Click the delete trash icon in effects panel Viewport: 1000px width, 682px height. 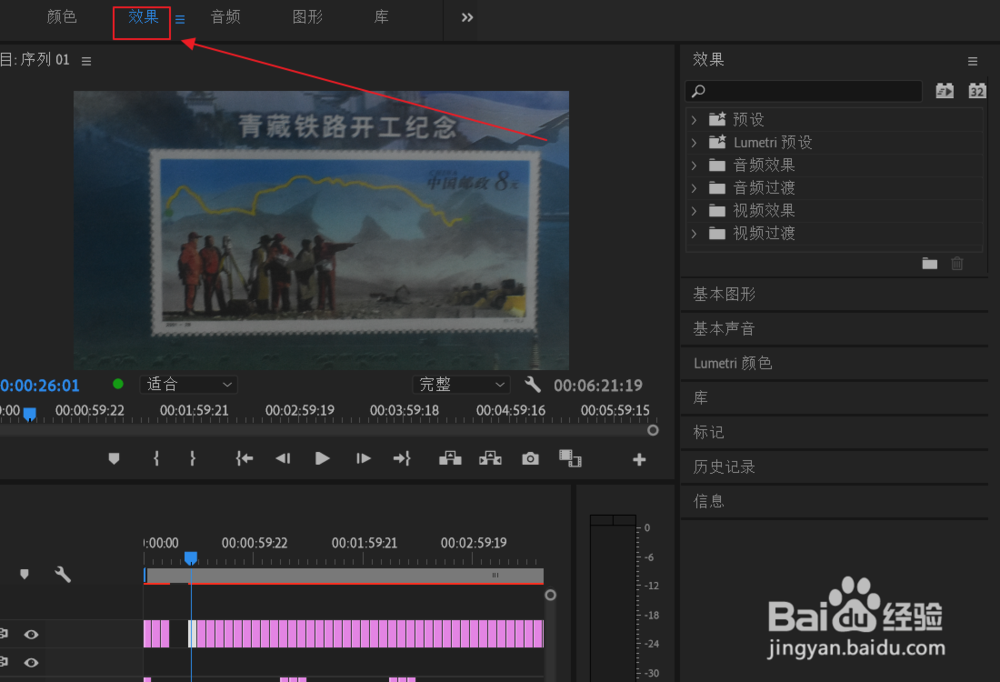pyautogui.click(x=957, y=263)
